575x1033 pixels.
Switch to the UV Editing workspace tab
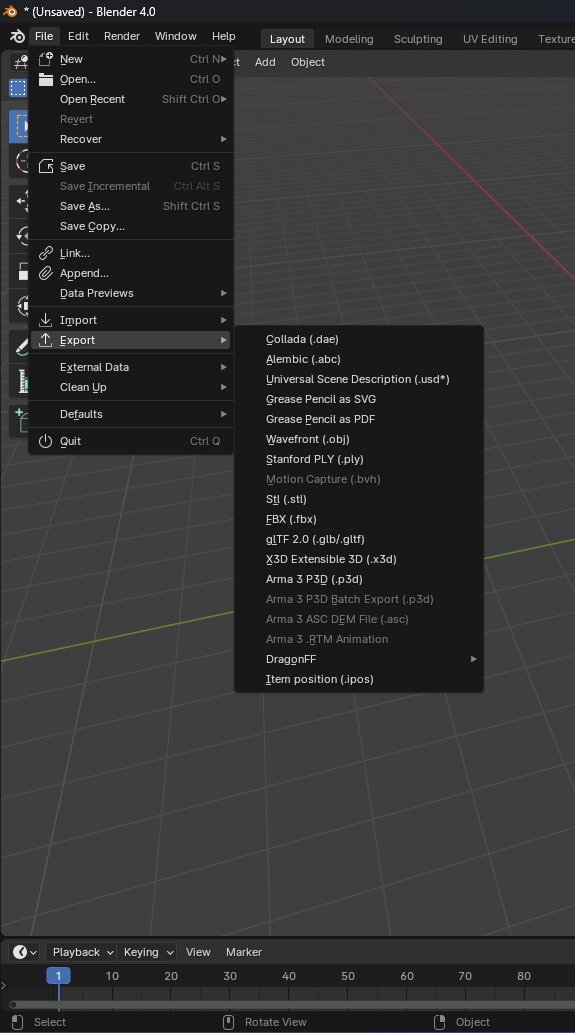(x=490, y=39)
